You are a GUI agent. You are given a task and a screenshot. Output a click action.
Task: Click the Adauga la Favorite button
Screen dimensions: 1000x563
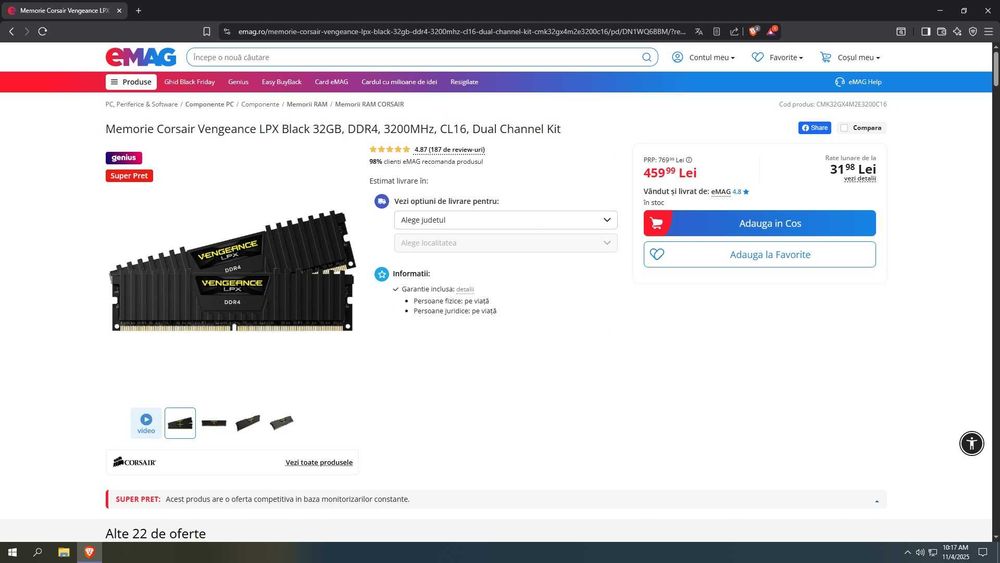point(760,254)
